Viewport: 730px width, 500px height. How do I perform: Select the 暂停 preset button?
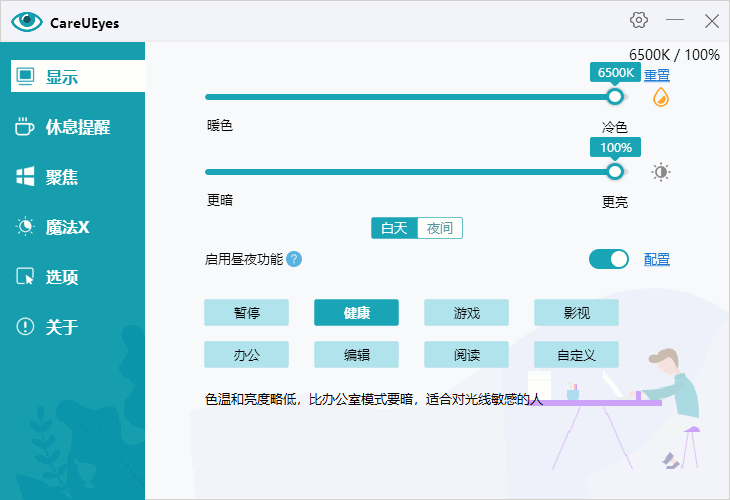point(246,312)
